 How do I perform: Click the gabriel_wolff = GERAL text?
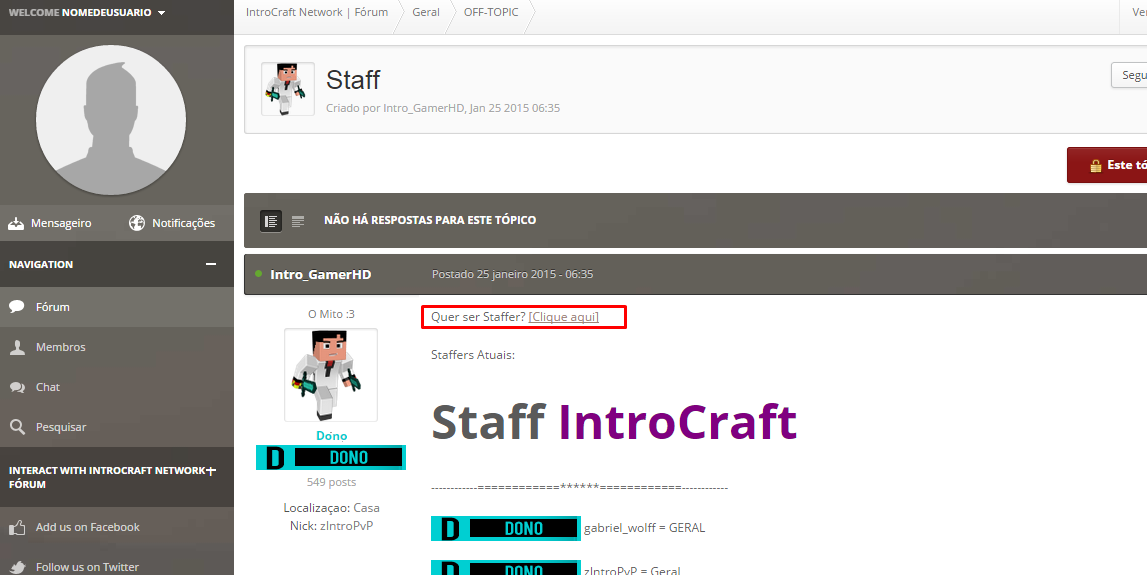(x=644, y=527)
